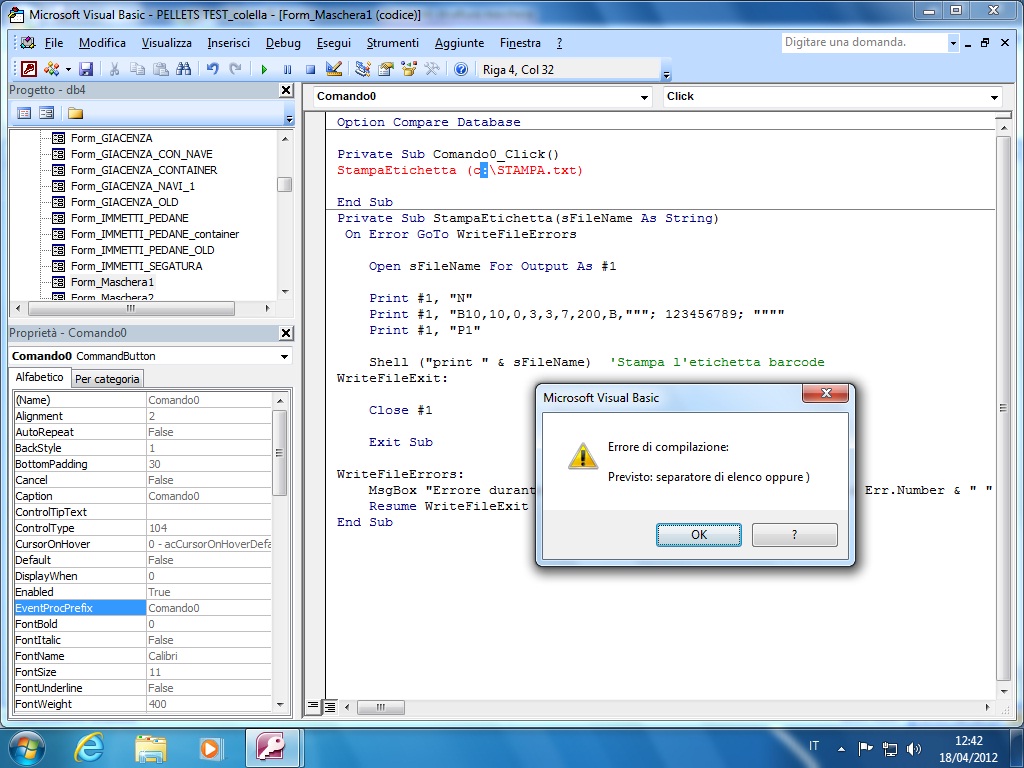1024x768 pixels.
Task: Select Form_GIACENZA_CON_NAVE in project tree
Action: click(x=141, y=154)
